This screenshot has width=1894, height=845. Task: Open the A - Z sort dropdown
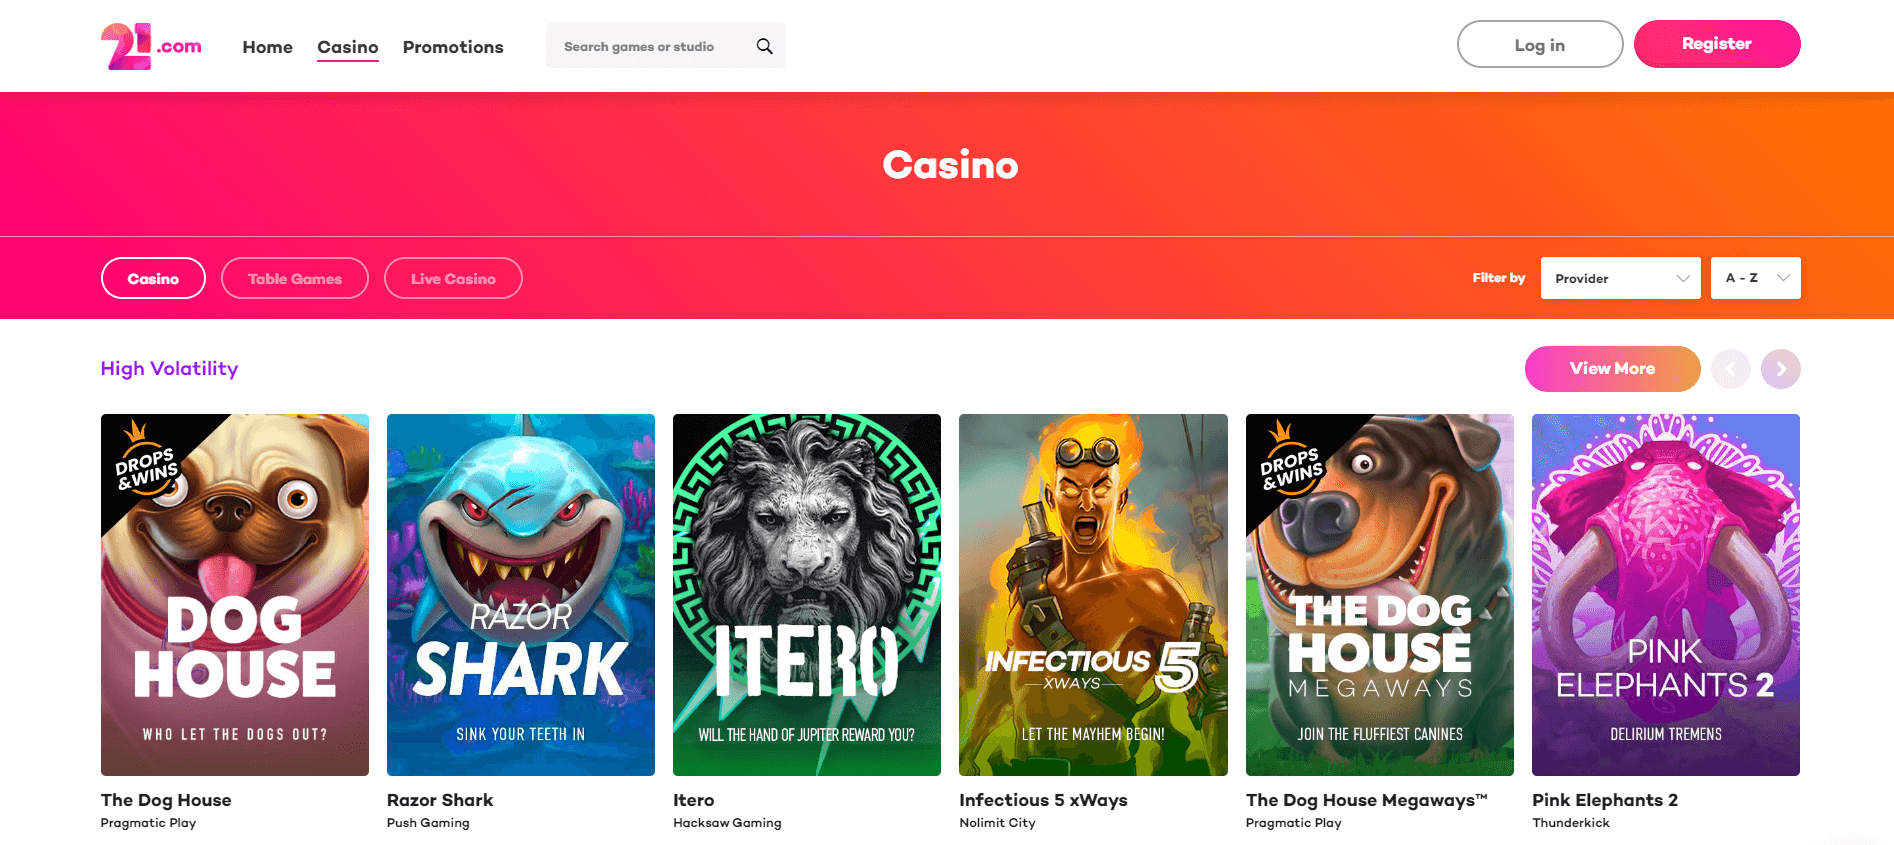[x=1756, y=278]
